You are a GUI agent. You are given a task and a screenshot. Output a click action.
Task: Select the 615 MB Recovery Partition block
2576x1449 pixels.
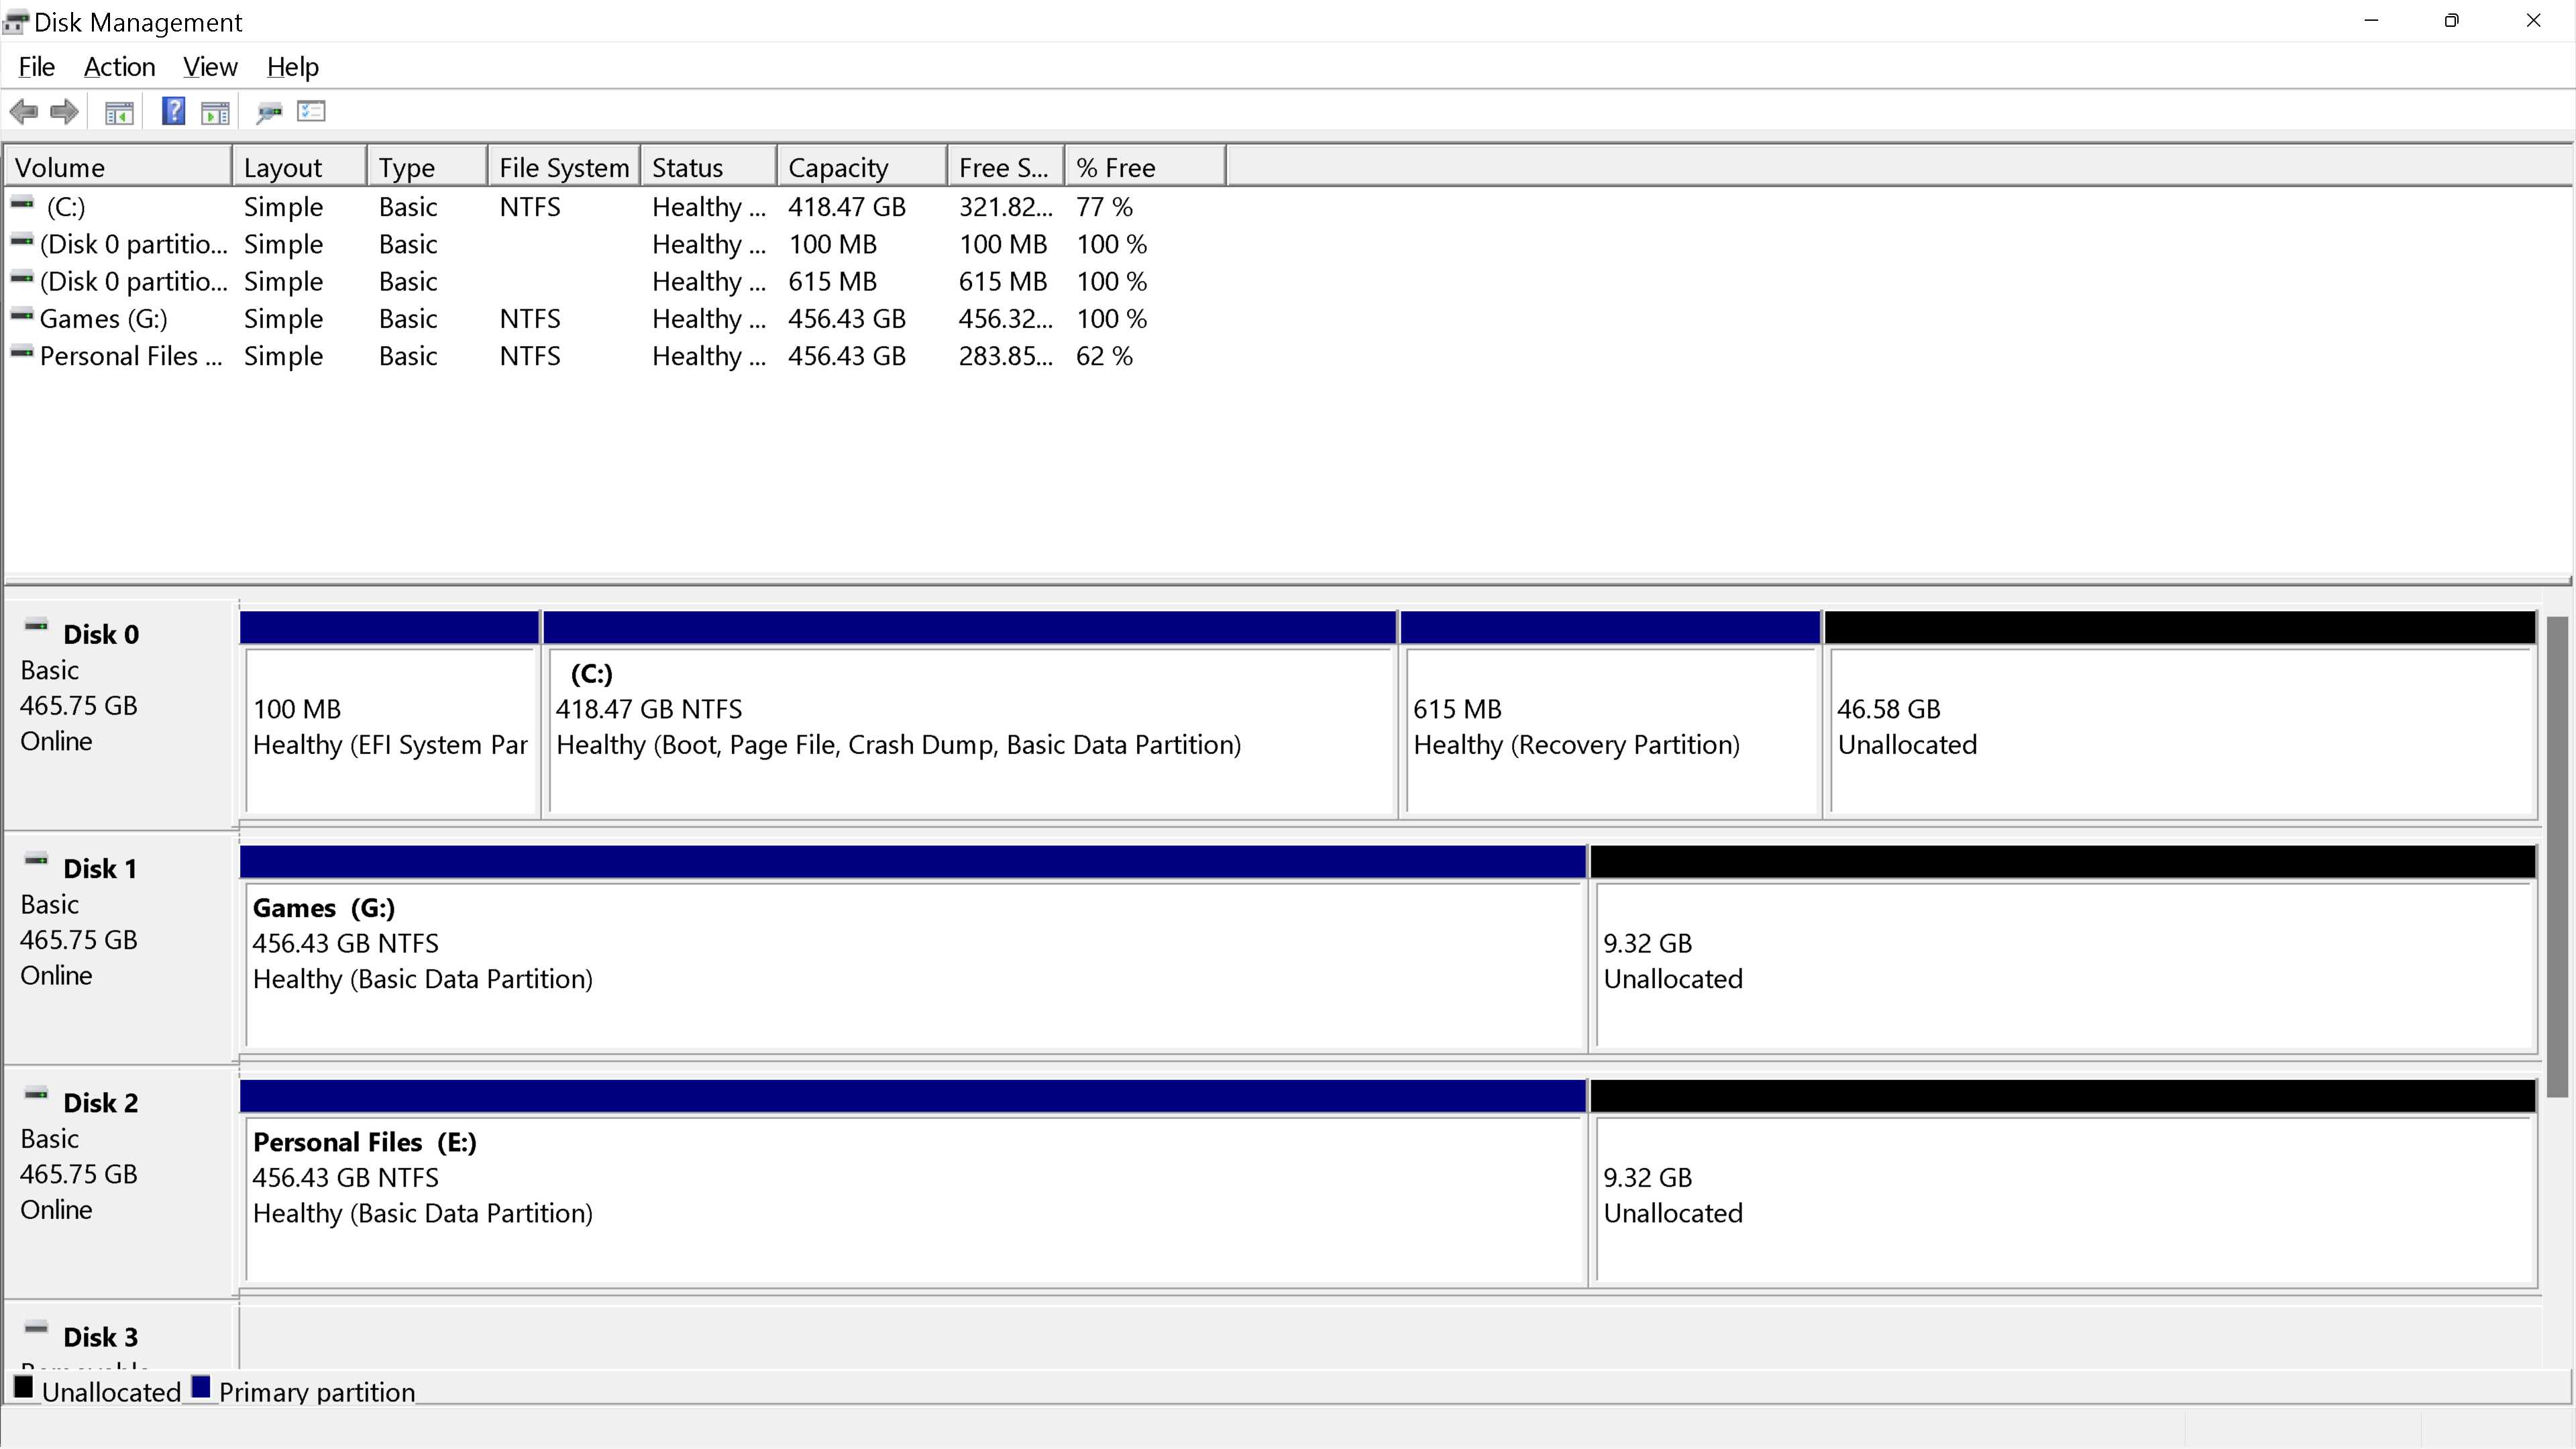click(x=1611, y=715)
